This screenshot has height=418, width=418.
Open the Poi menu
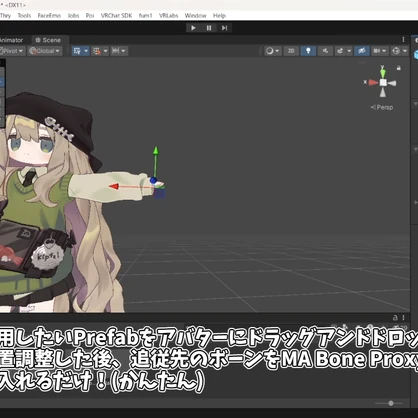(x=90, y=16)
